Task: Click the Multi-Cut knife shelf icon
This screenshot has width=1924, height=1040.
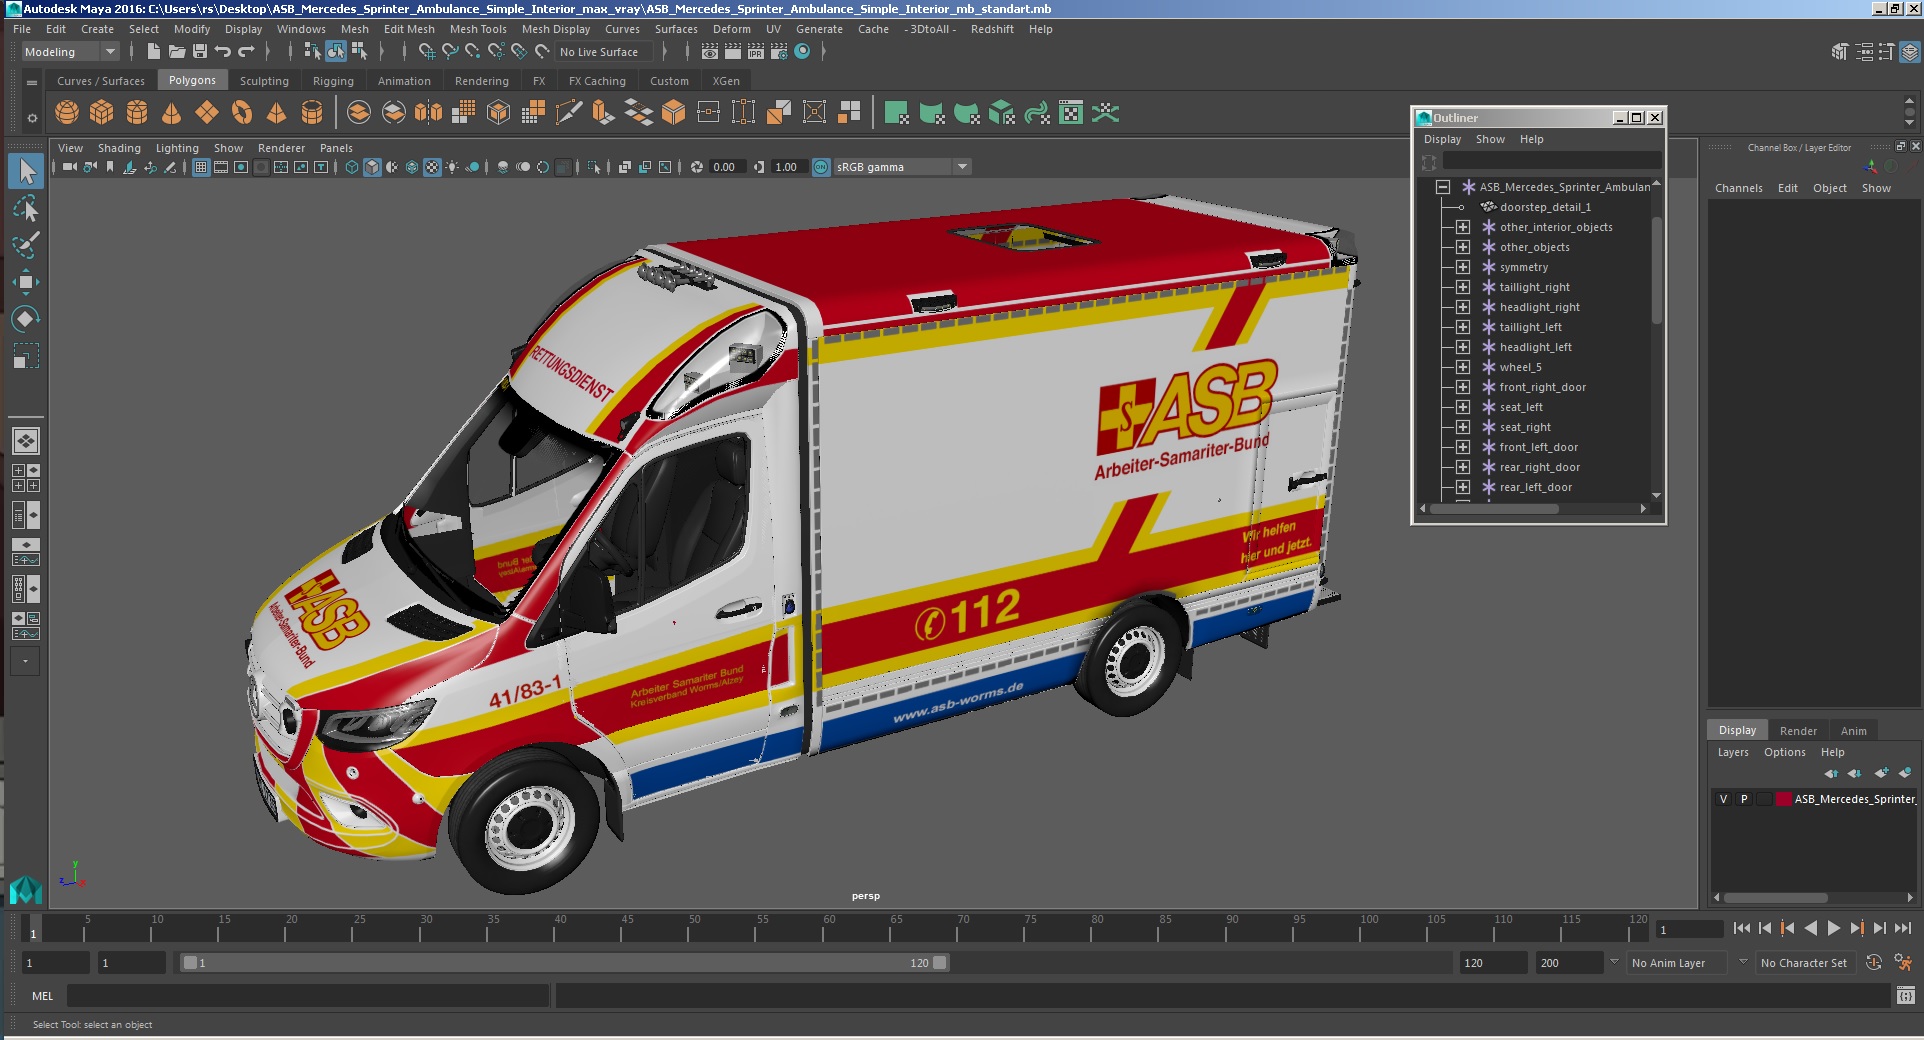Action: (x=568, y=113)
